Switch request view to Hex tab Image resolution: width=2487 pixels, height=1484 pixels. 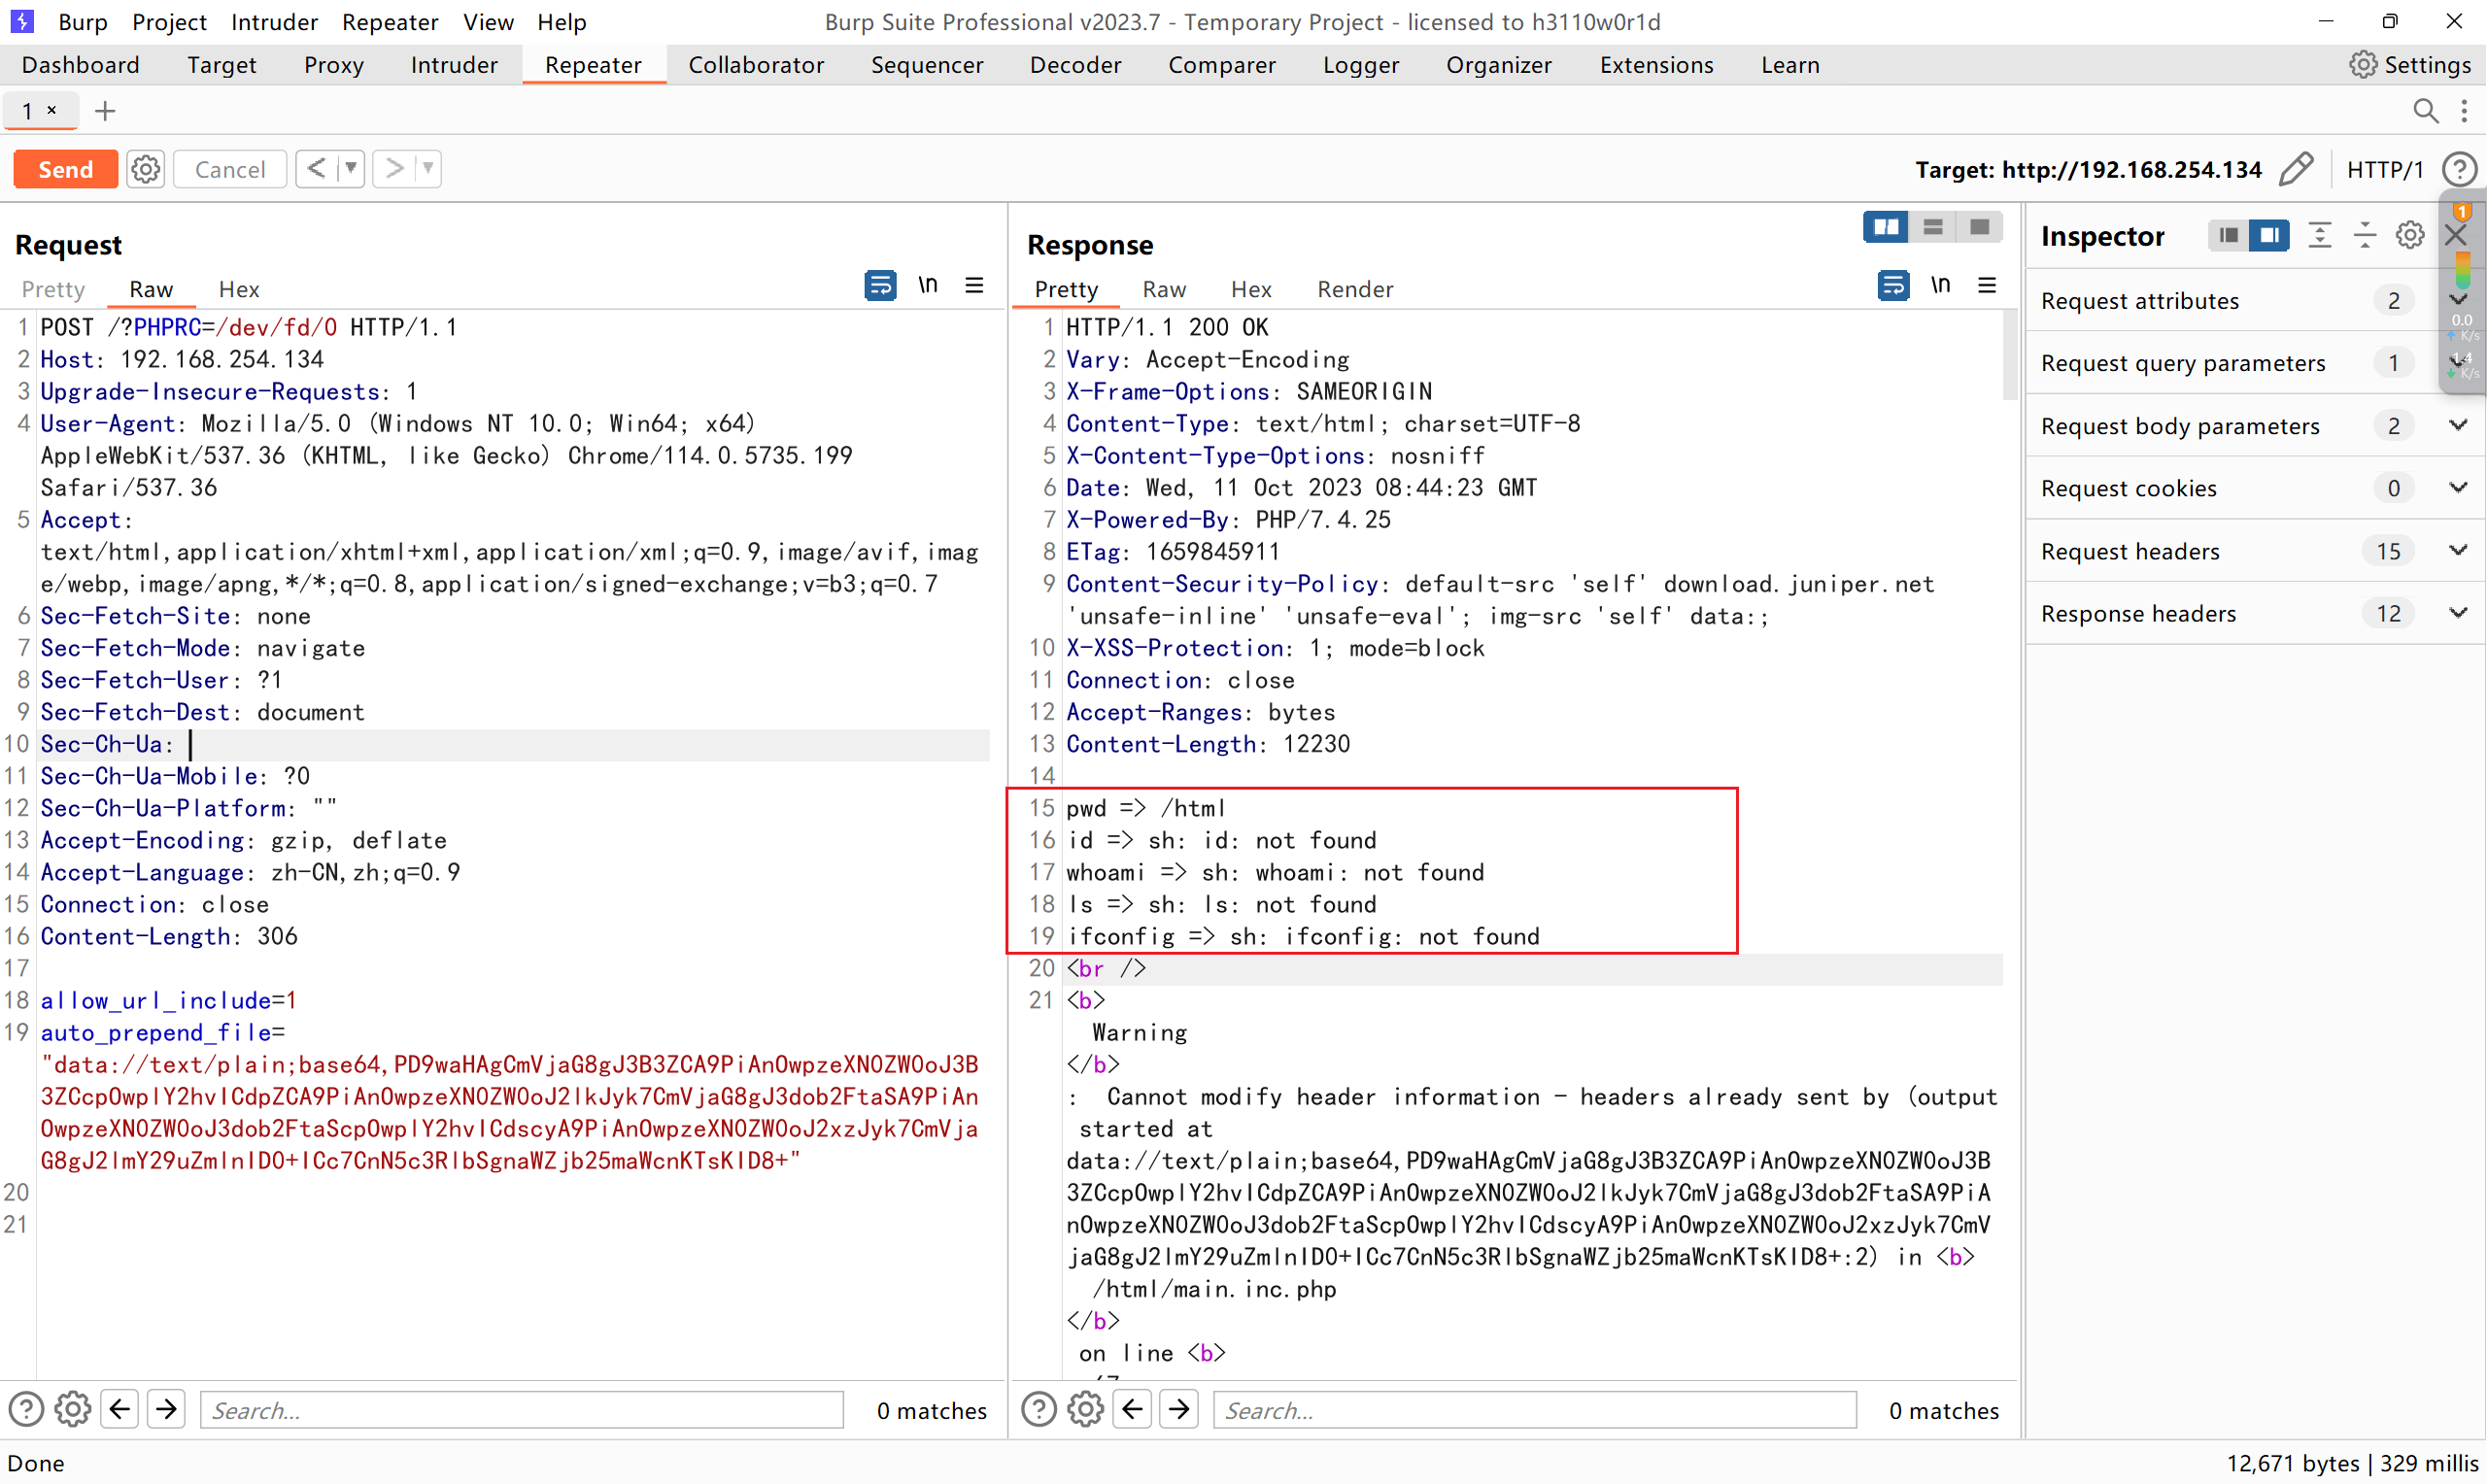coord(239,289)
